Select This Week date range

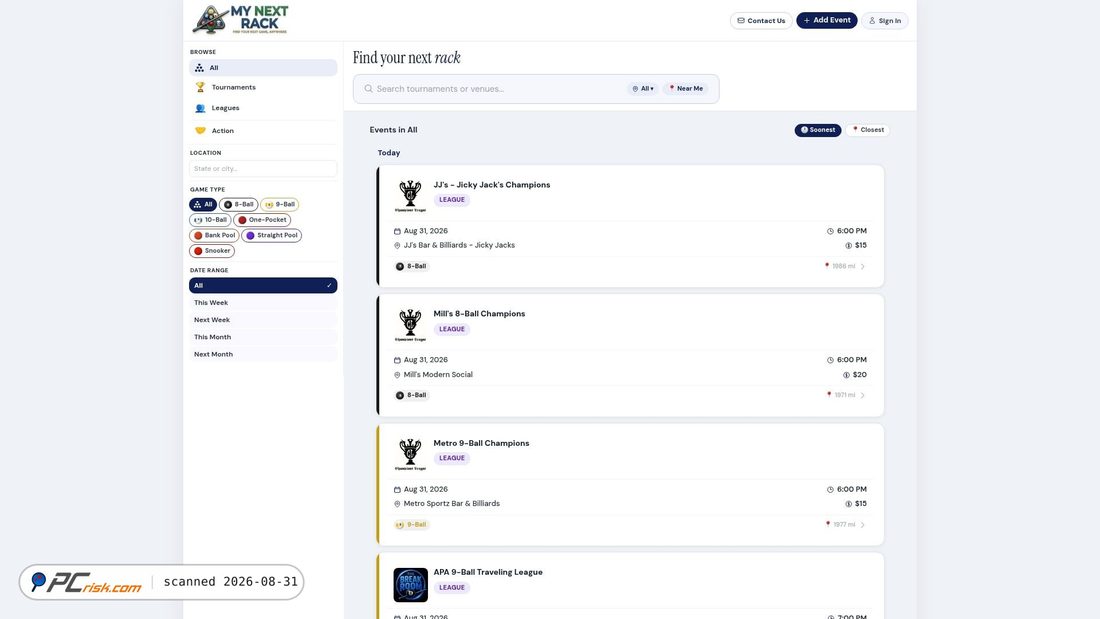(x=263, y=302)
